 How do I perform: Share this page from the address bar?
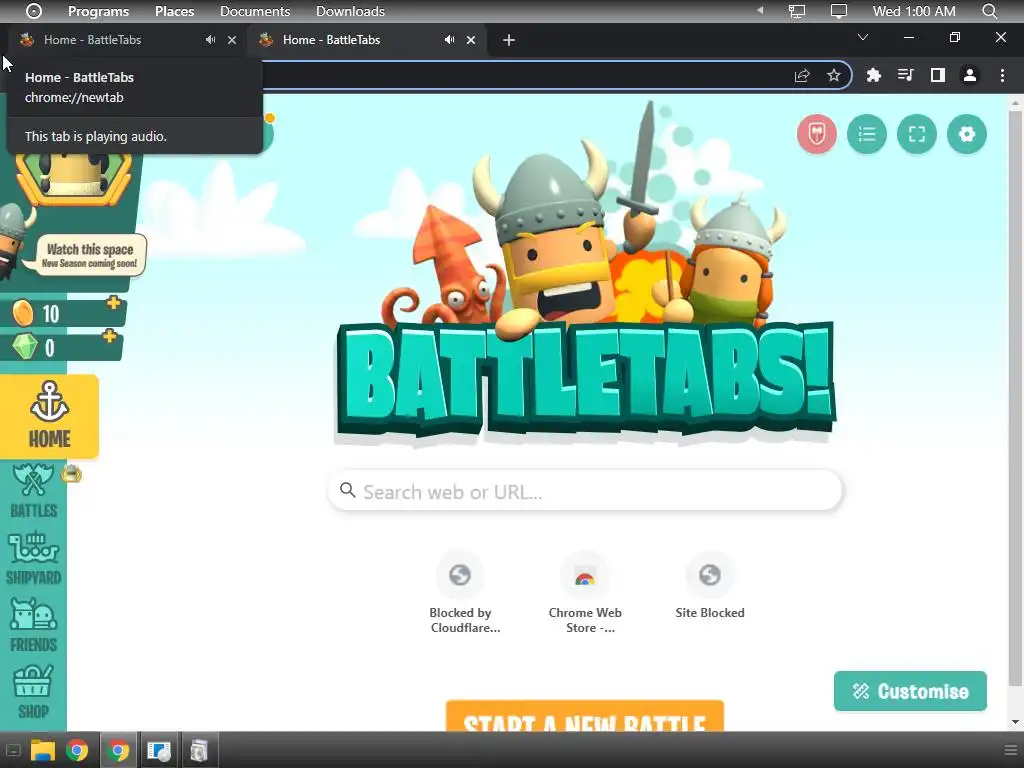point(802,76)
